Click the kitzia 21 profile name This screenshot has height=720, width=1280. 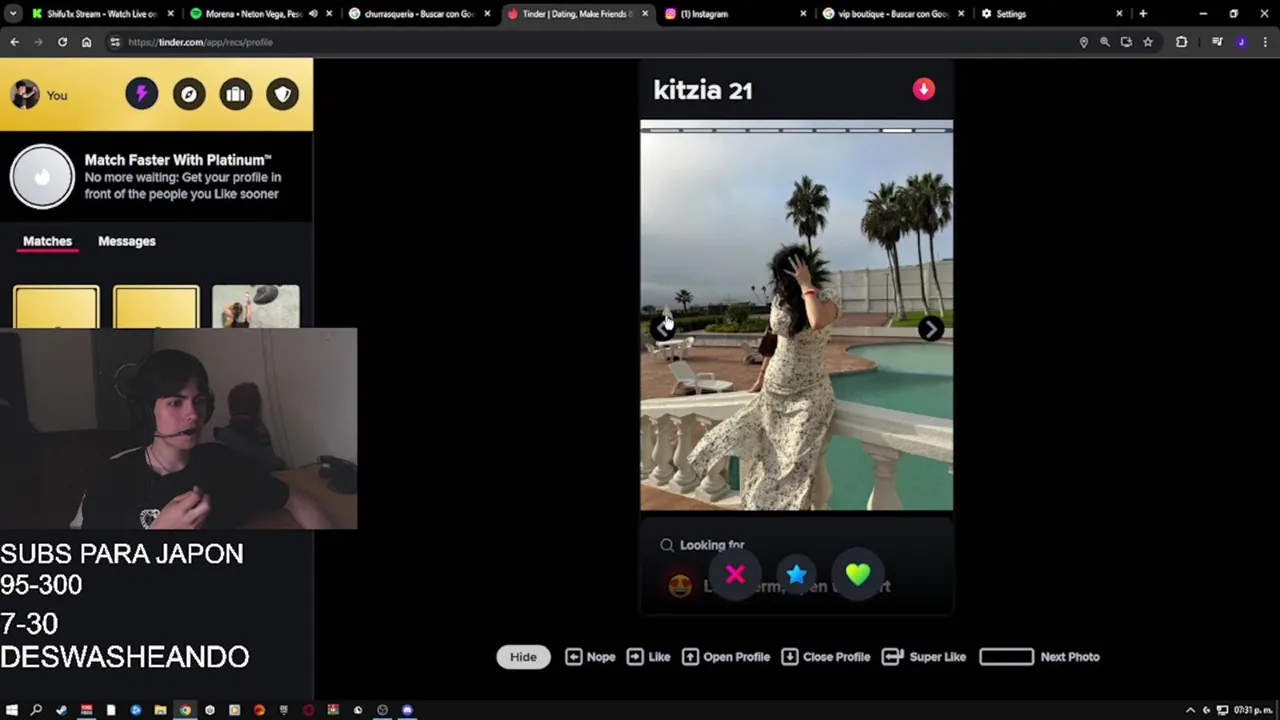(702, 91)
